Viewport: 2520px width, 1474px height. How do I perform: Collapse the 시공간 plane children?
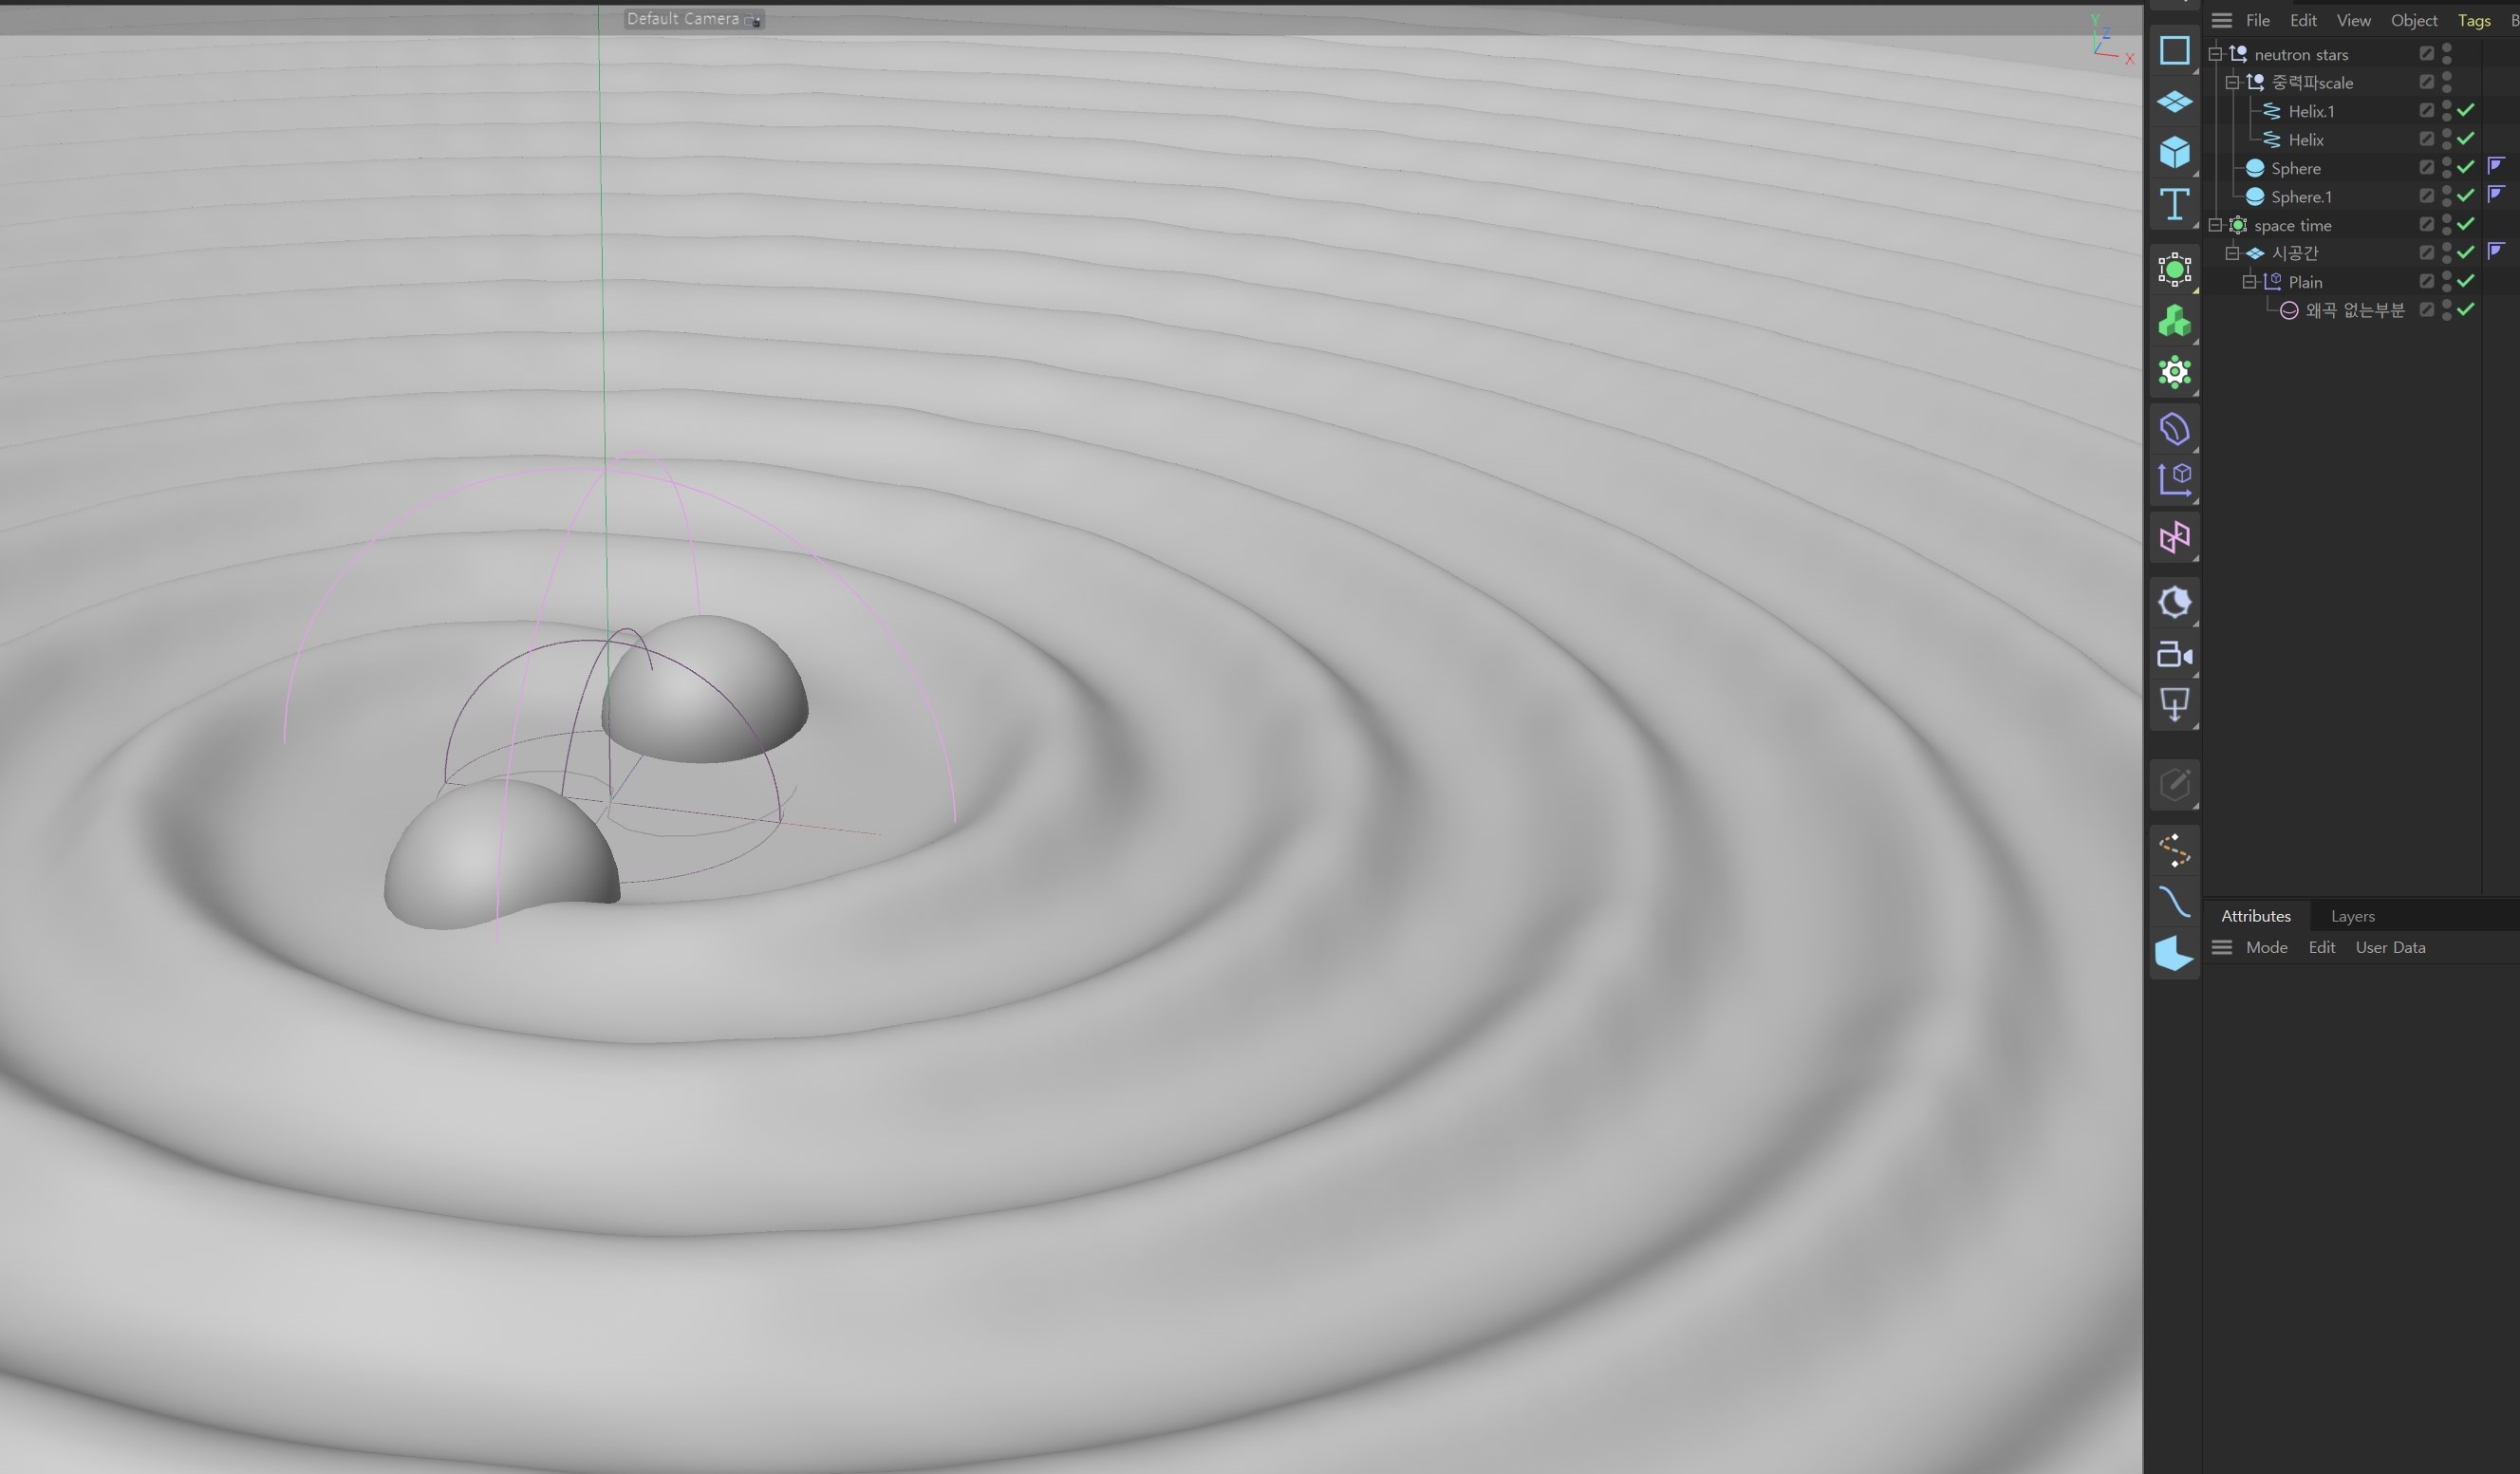pyautogui.click(x=2232, y=253)
